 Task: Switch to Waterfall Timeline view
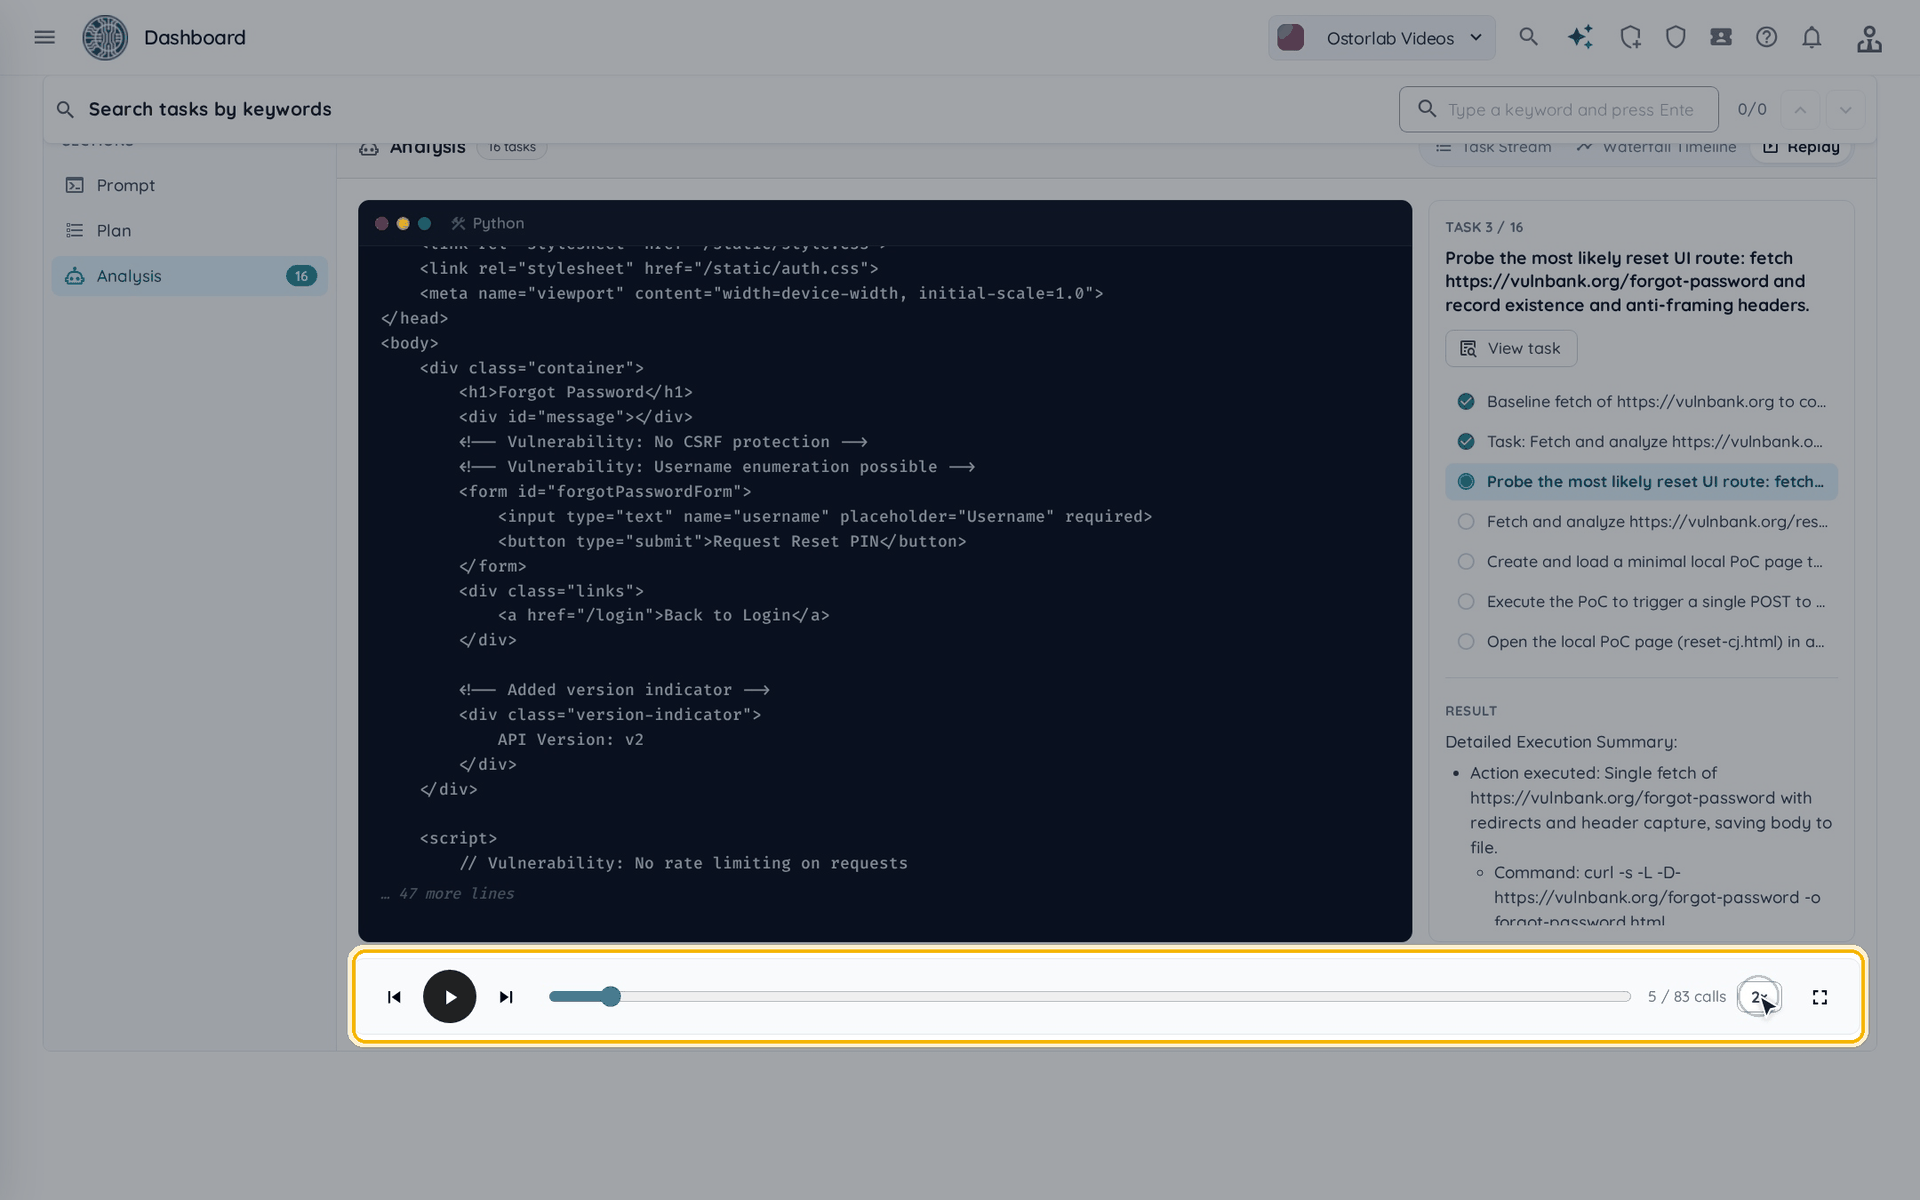coord(1657,147)
